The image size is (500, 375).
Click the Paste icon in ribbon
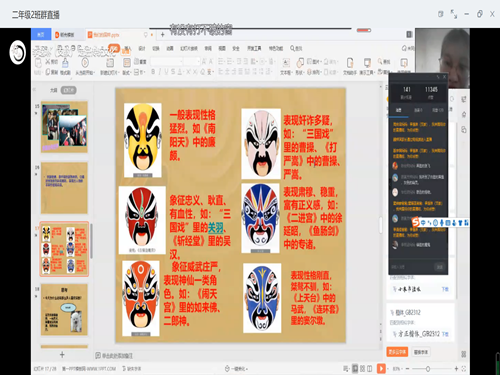pos(38,62)
